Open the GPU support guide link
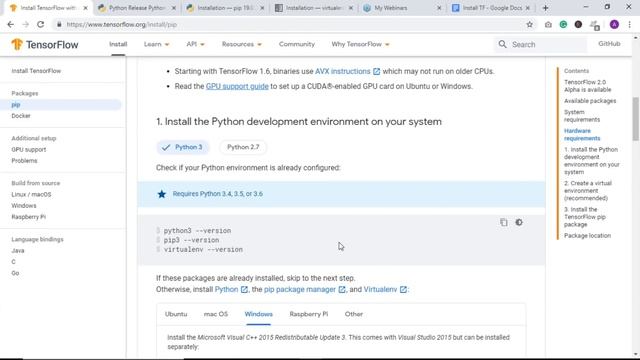640x360 pixels. (237, 87)
